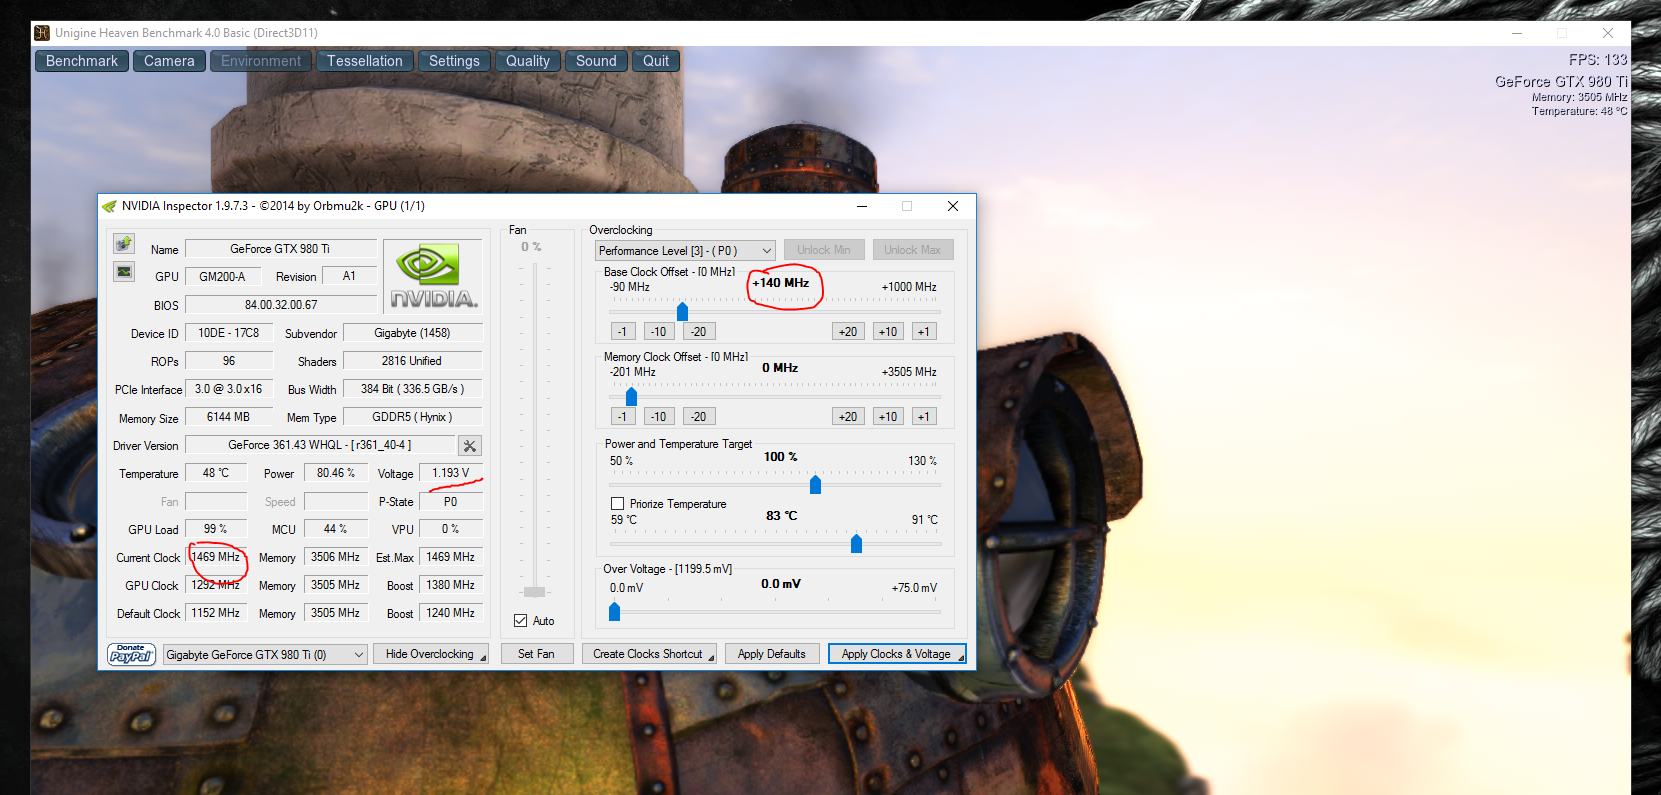Click Base Clock +10 step button

point(888,332)
